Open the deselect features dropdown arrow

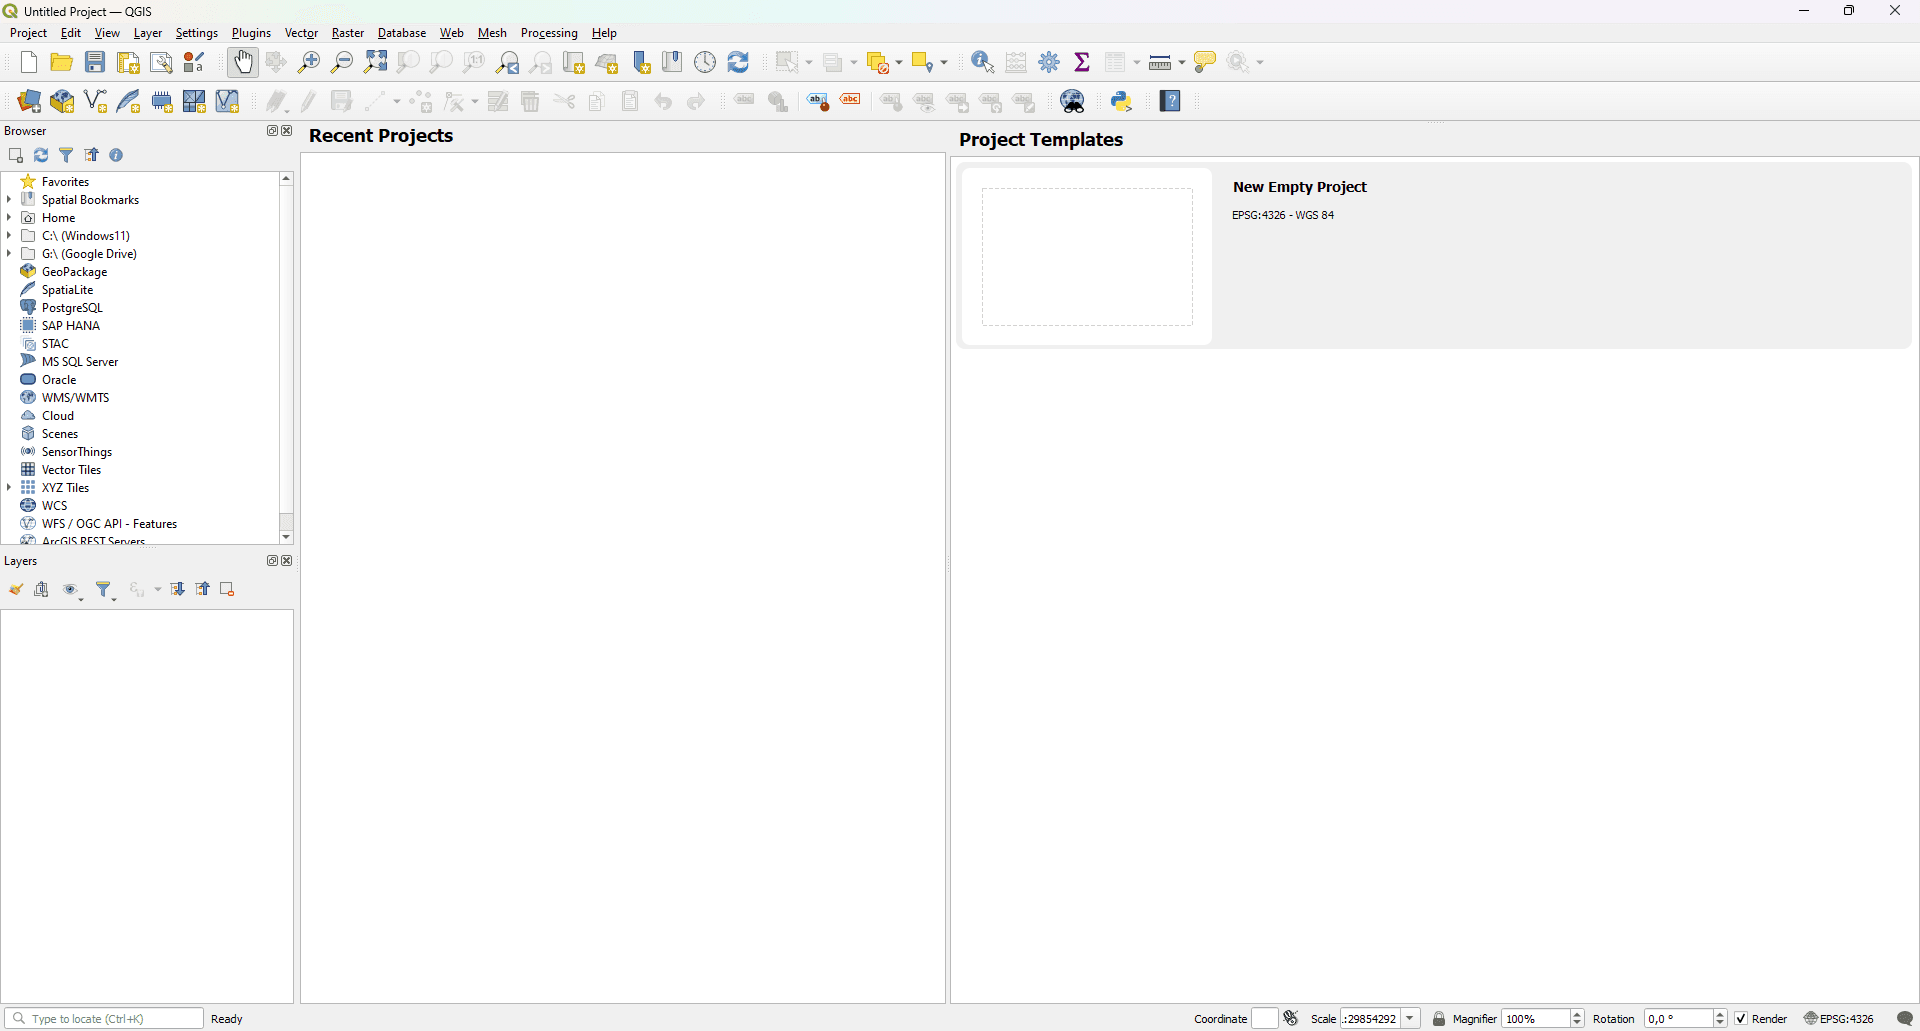point(898,64)
